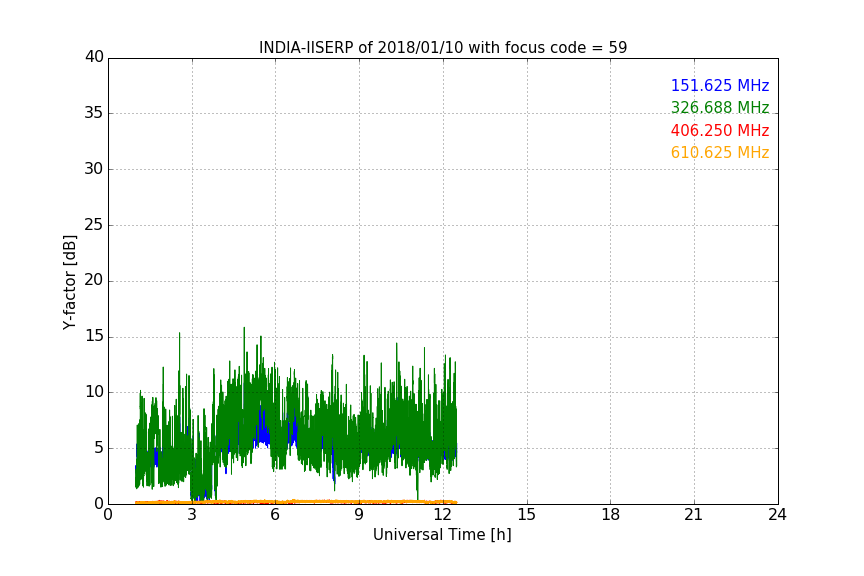Click the x-axis tick label 3

(x=192, y=515)
